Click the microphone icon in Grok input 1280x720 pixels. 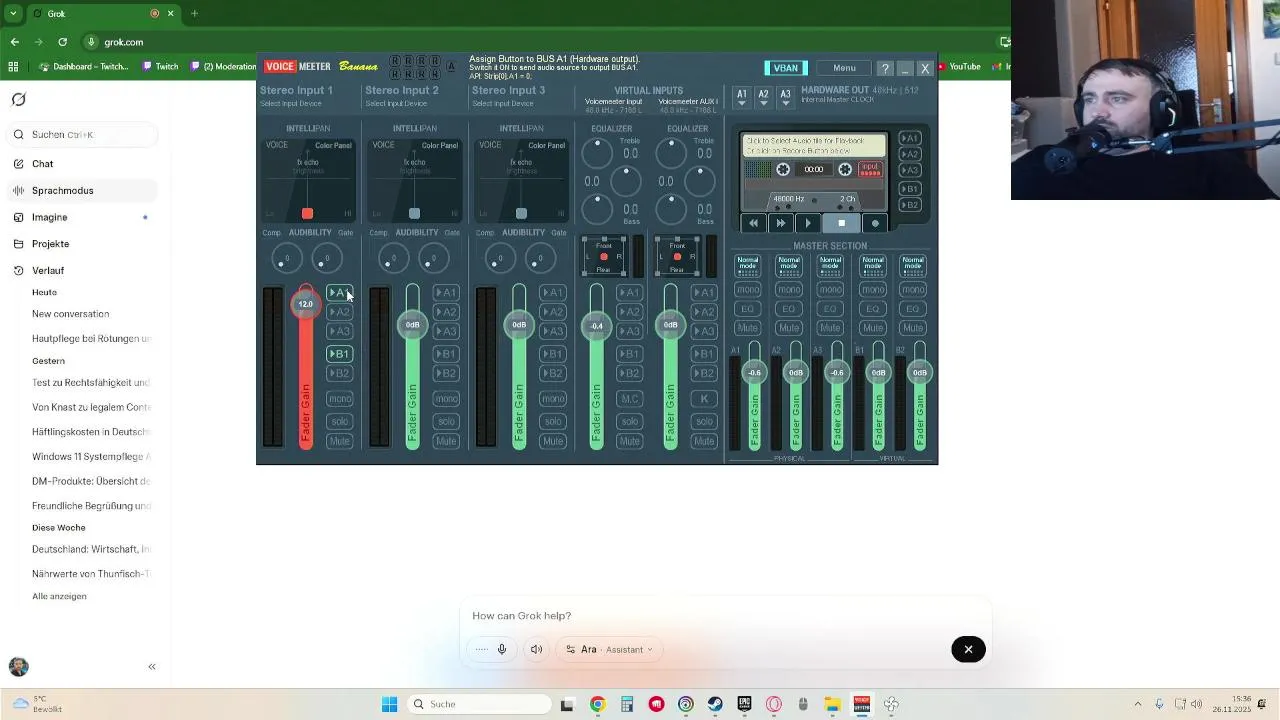pos(502,649)
